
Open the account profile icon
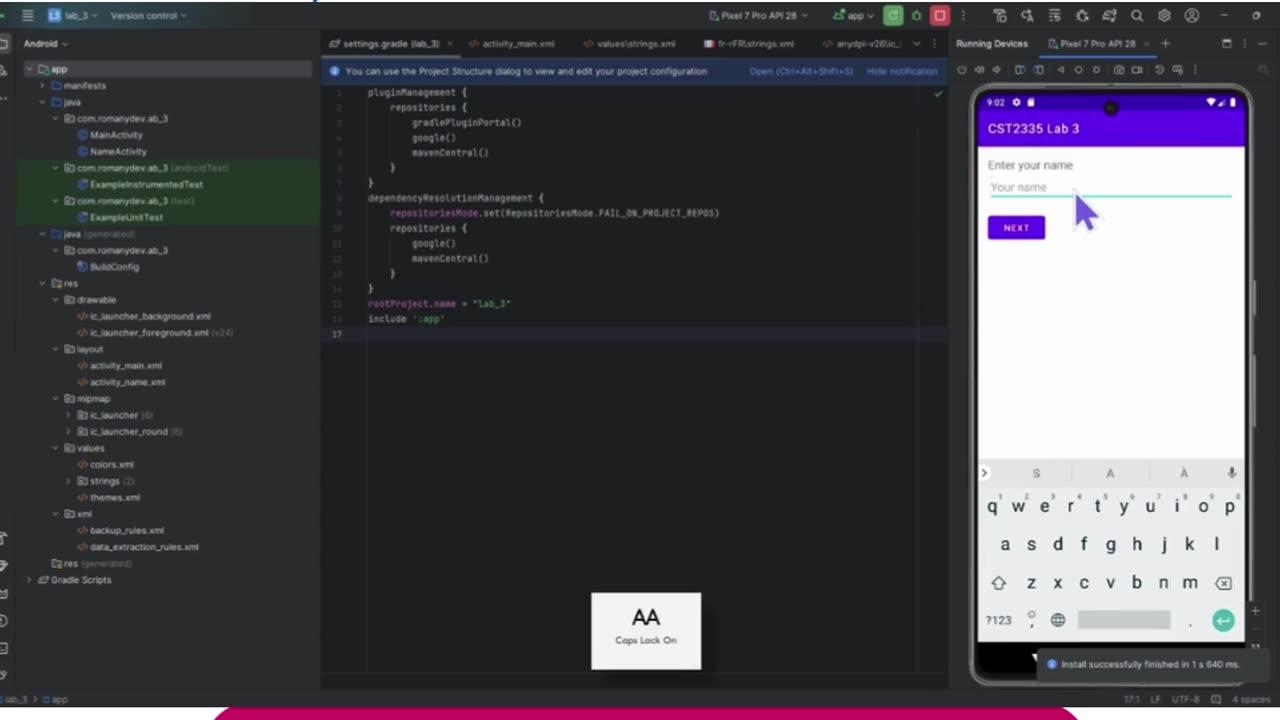coord(1192,16)
